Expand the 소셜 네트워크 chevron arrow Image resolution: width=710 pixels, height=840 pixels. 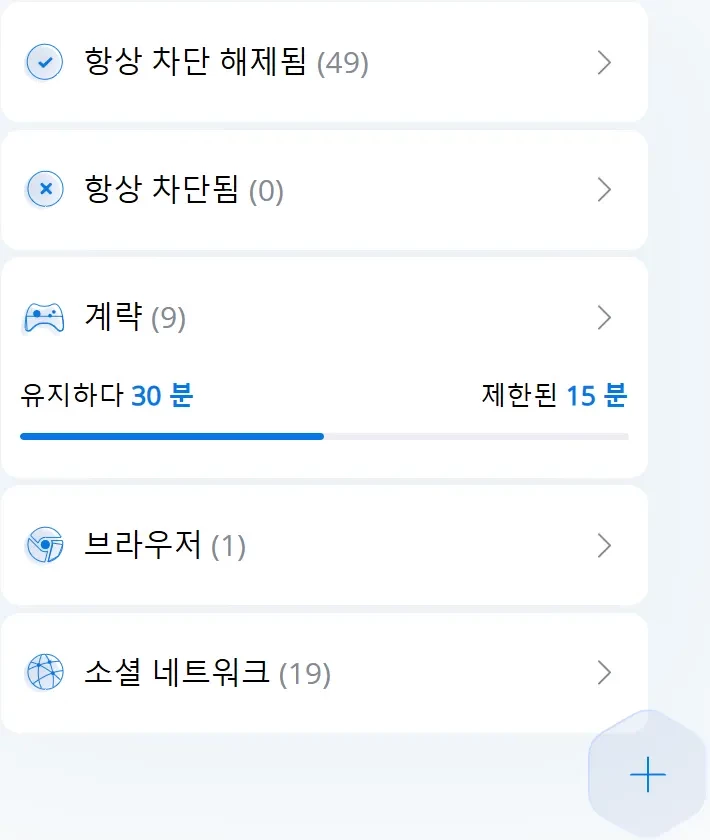[603, 673]
